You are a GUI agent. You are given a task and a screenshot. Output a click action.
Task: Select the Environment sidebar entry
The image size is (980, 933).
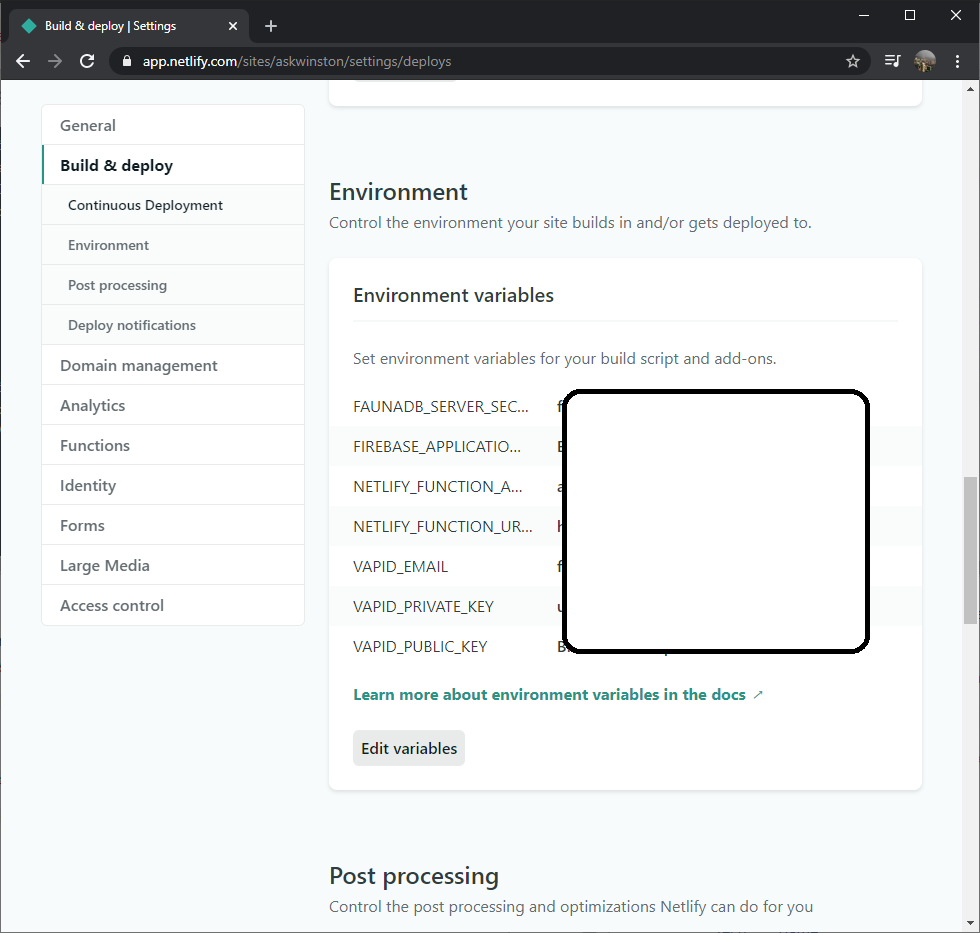108,244
